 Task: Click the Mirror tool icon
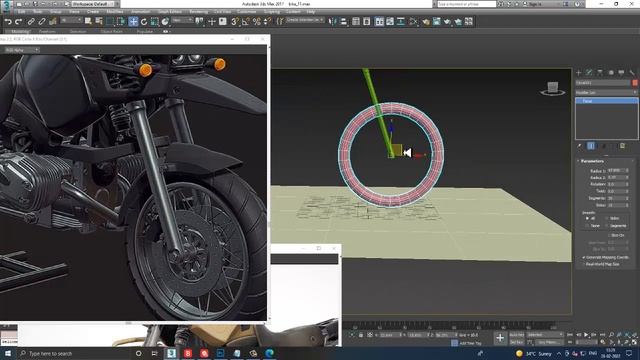point(333,21)
